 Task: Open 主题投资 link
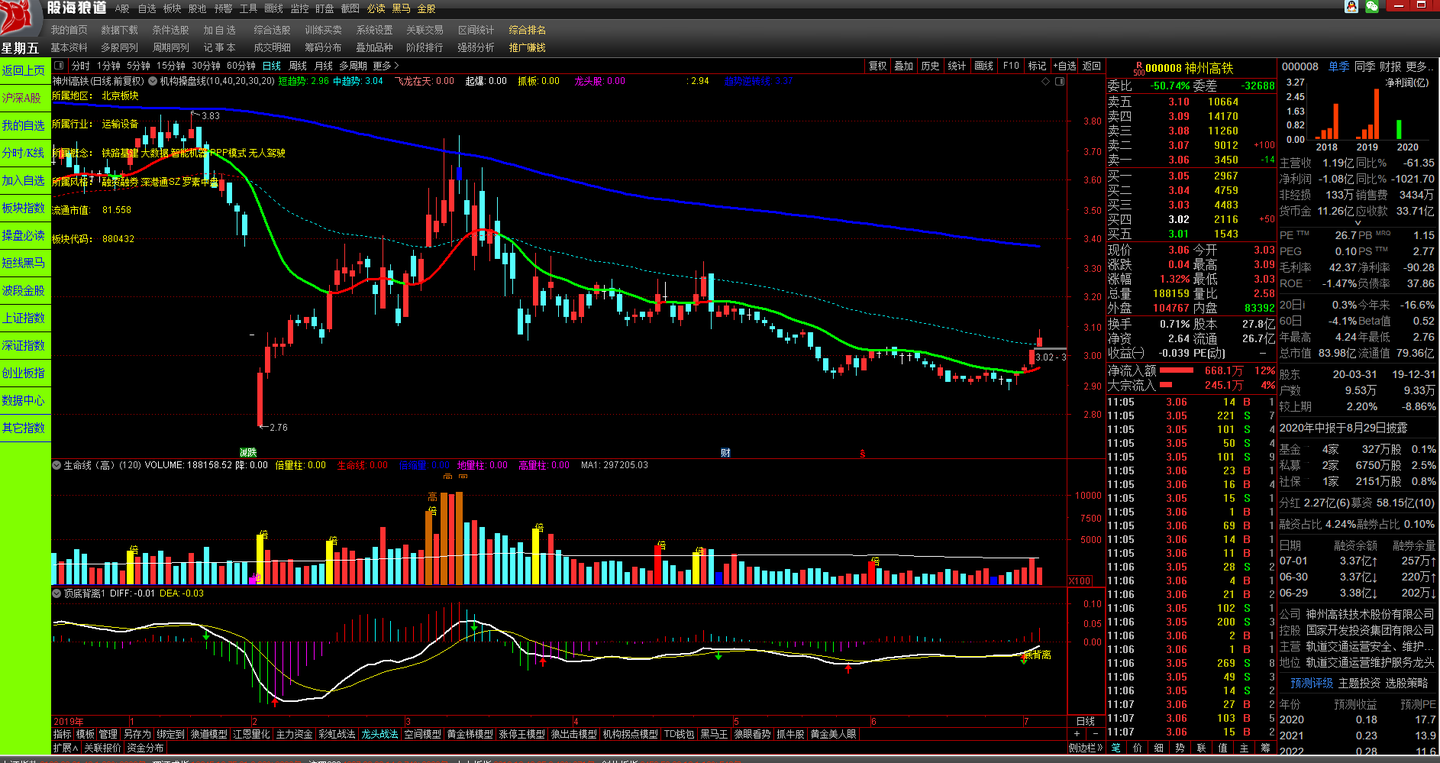1359,683
